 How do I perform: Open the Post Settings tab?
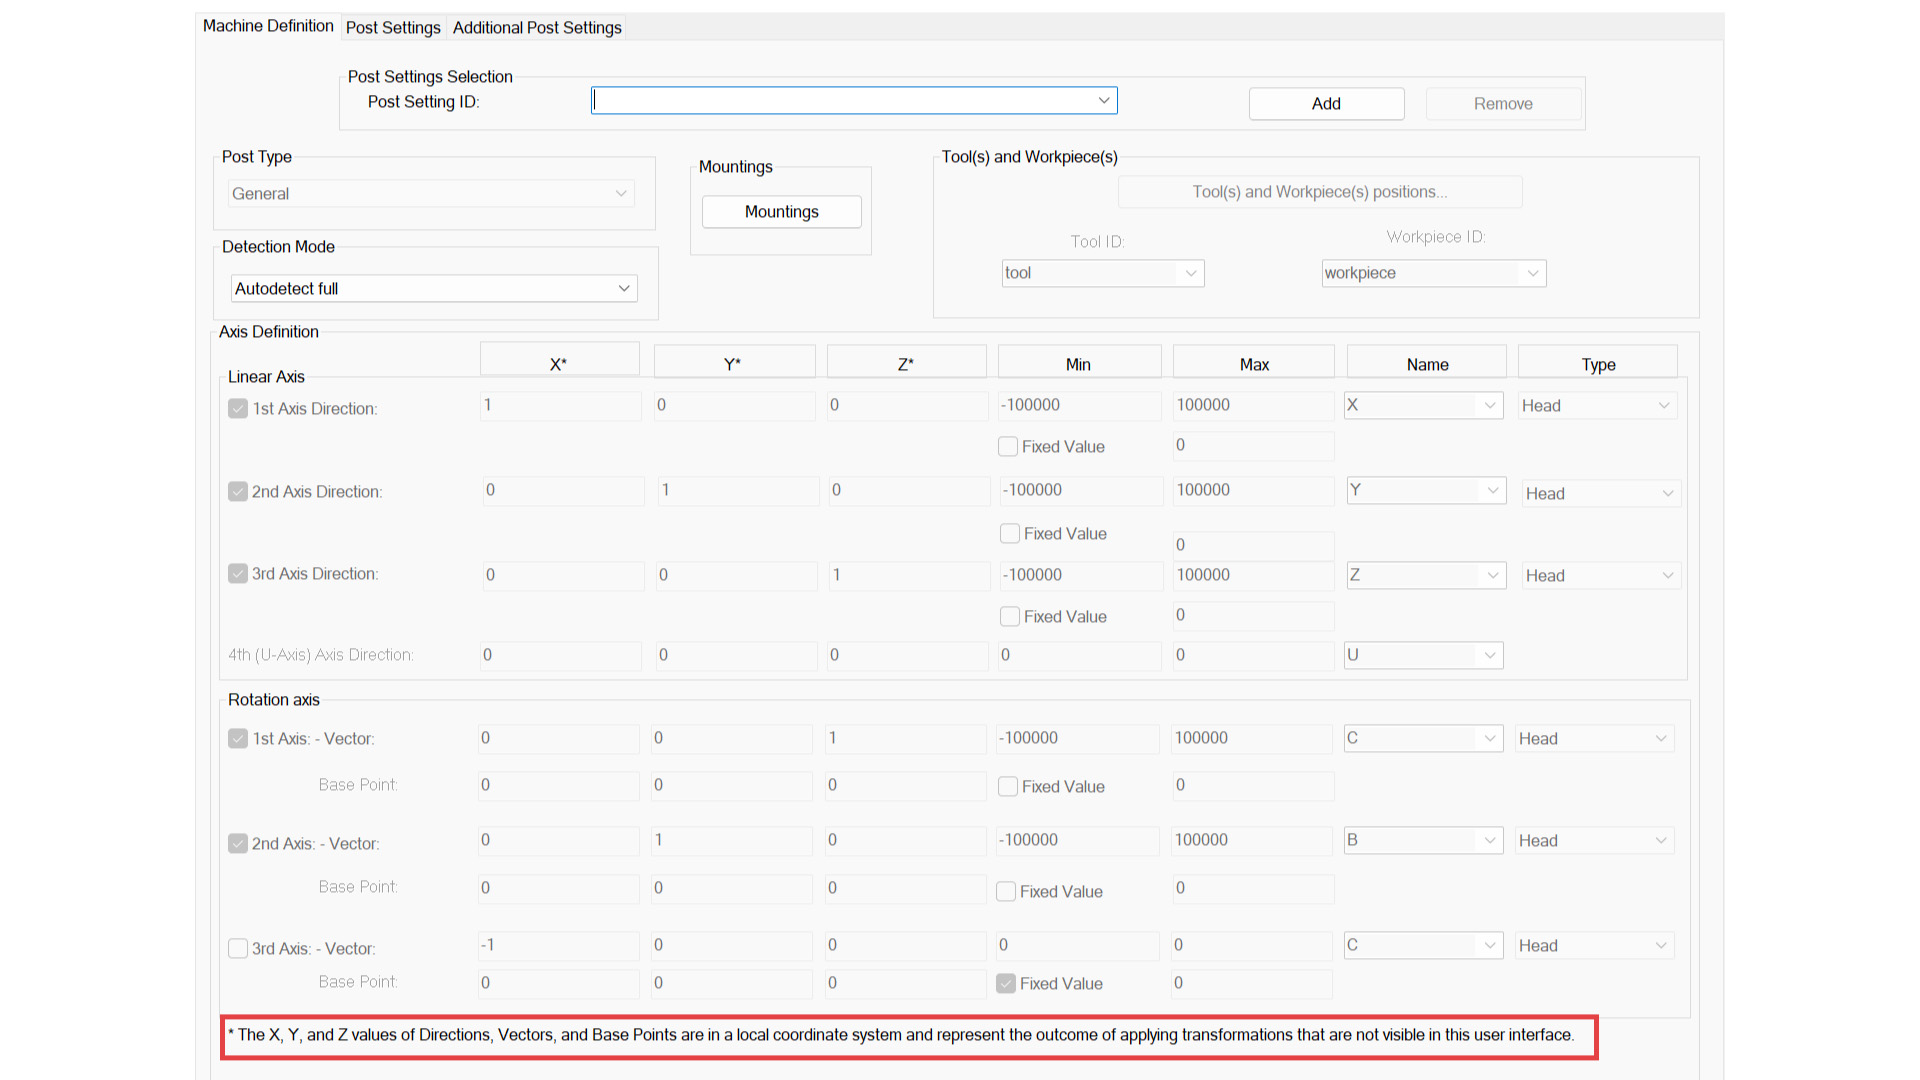393,28
